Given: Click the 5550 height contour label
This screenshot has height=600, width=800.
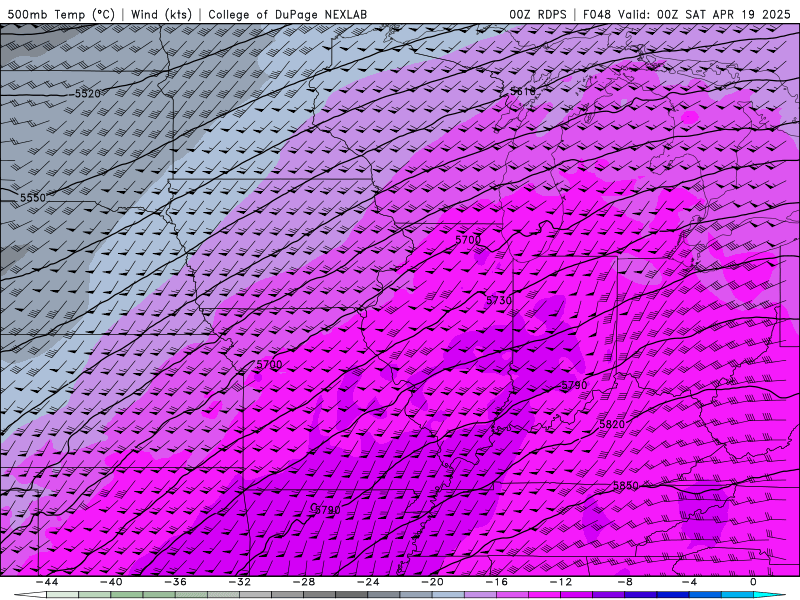Looking at the screenshot, I should [x=33, y=197].
